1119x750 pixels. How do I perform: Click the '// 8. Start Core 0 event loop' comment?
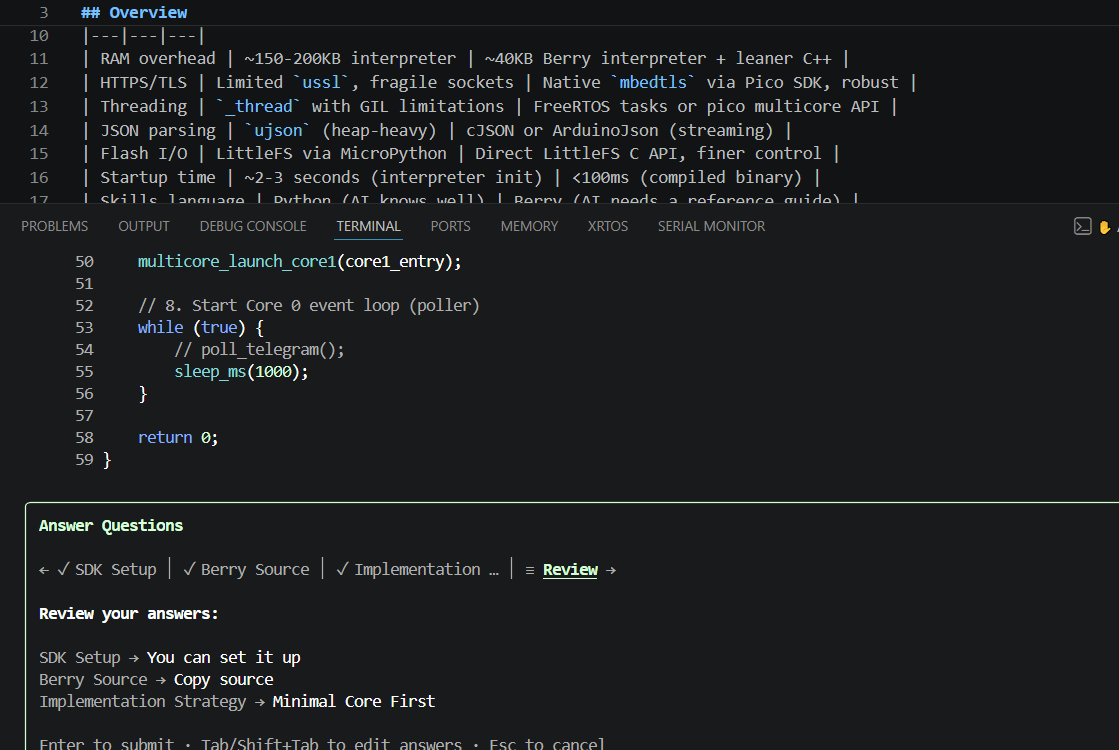[308, 305]
